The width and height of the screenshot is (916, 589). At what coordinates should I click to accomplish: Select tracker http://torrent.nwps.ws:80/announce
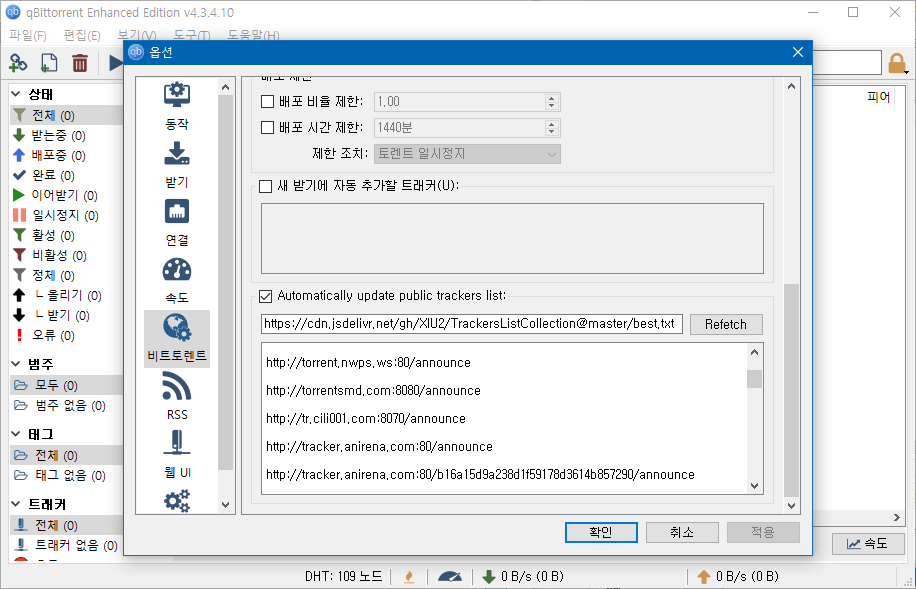click(368, 363)
